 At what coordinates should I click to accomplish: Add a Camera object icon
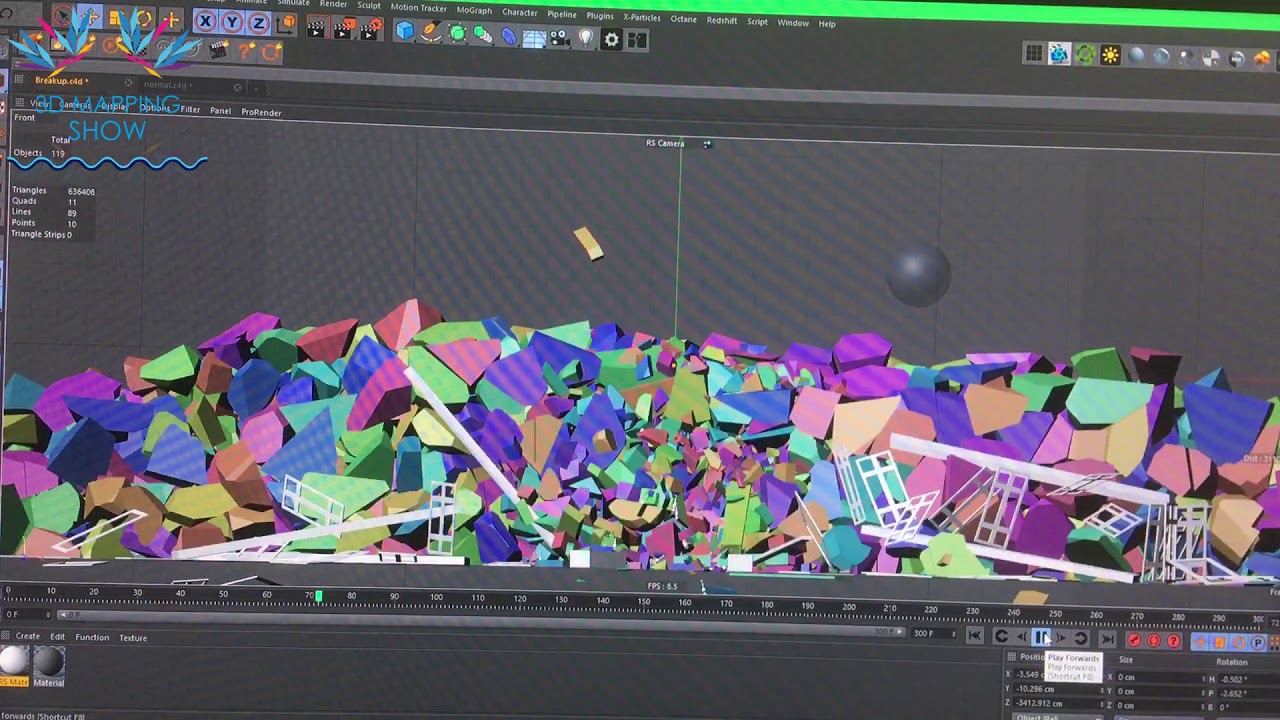click(x=560, y=38)
